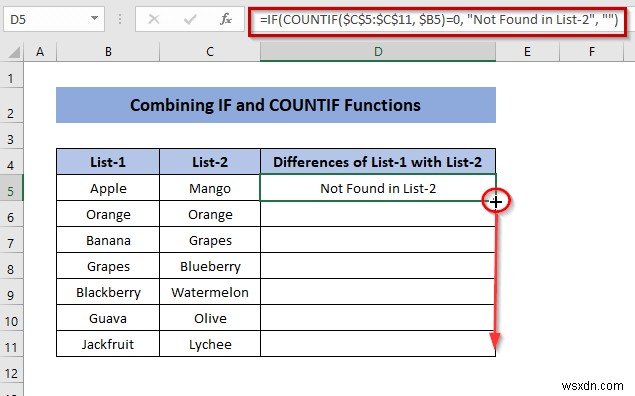Click the Insert Function fx icon
The height and width of the screenshot is (396, 635).
(226, 19)
